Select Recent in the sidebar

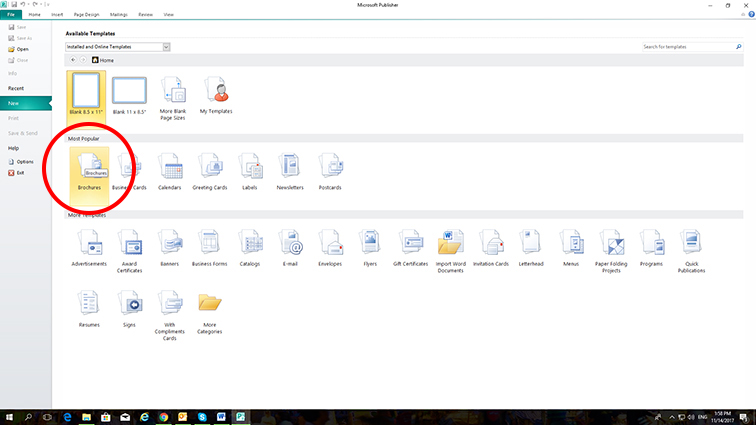coord(16,88)
